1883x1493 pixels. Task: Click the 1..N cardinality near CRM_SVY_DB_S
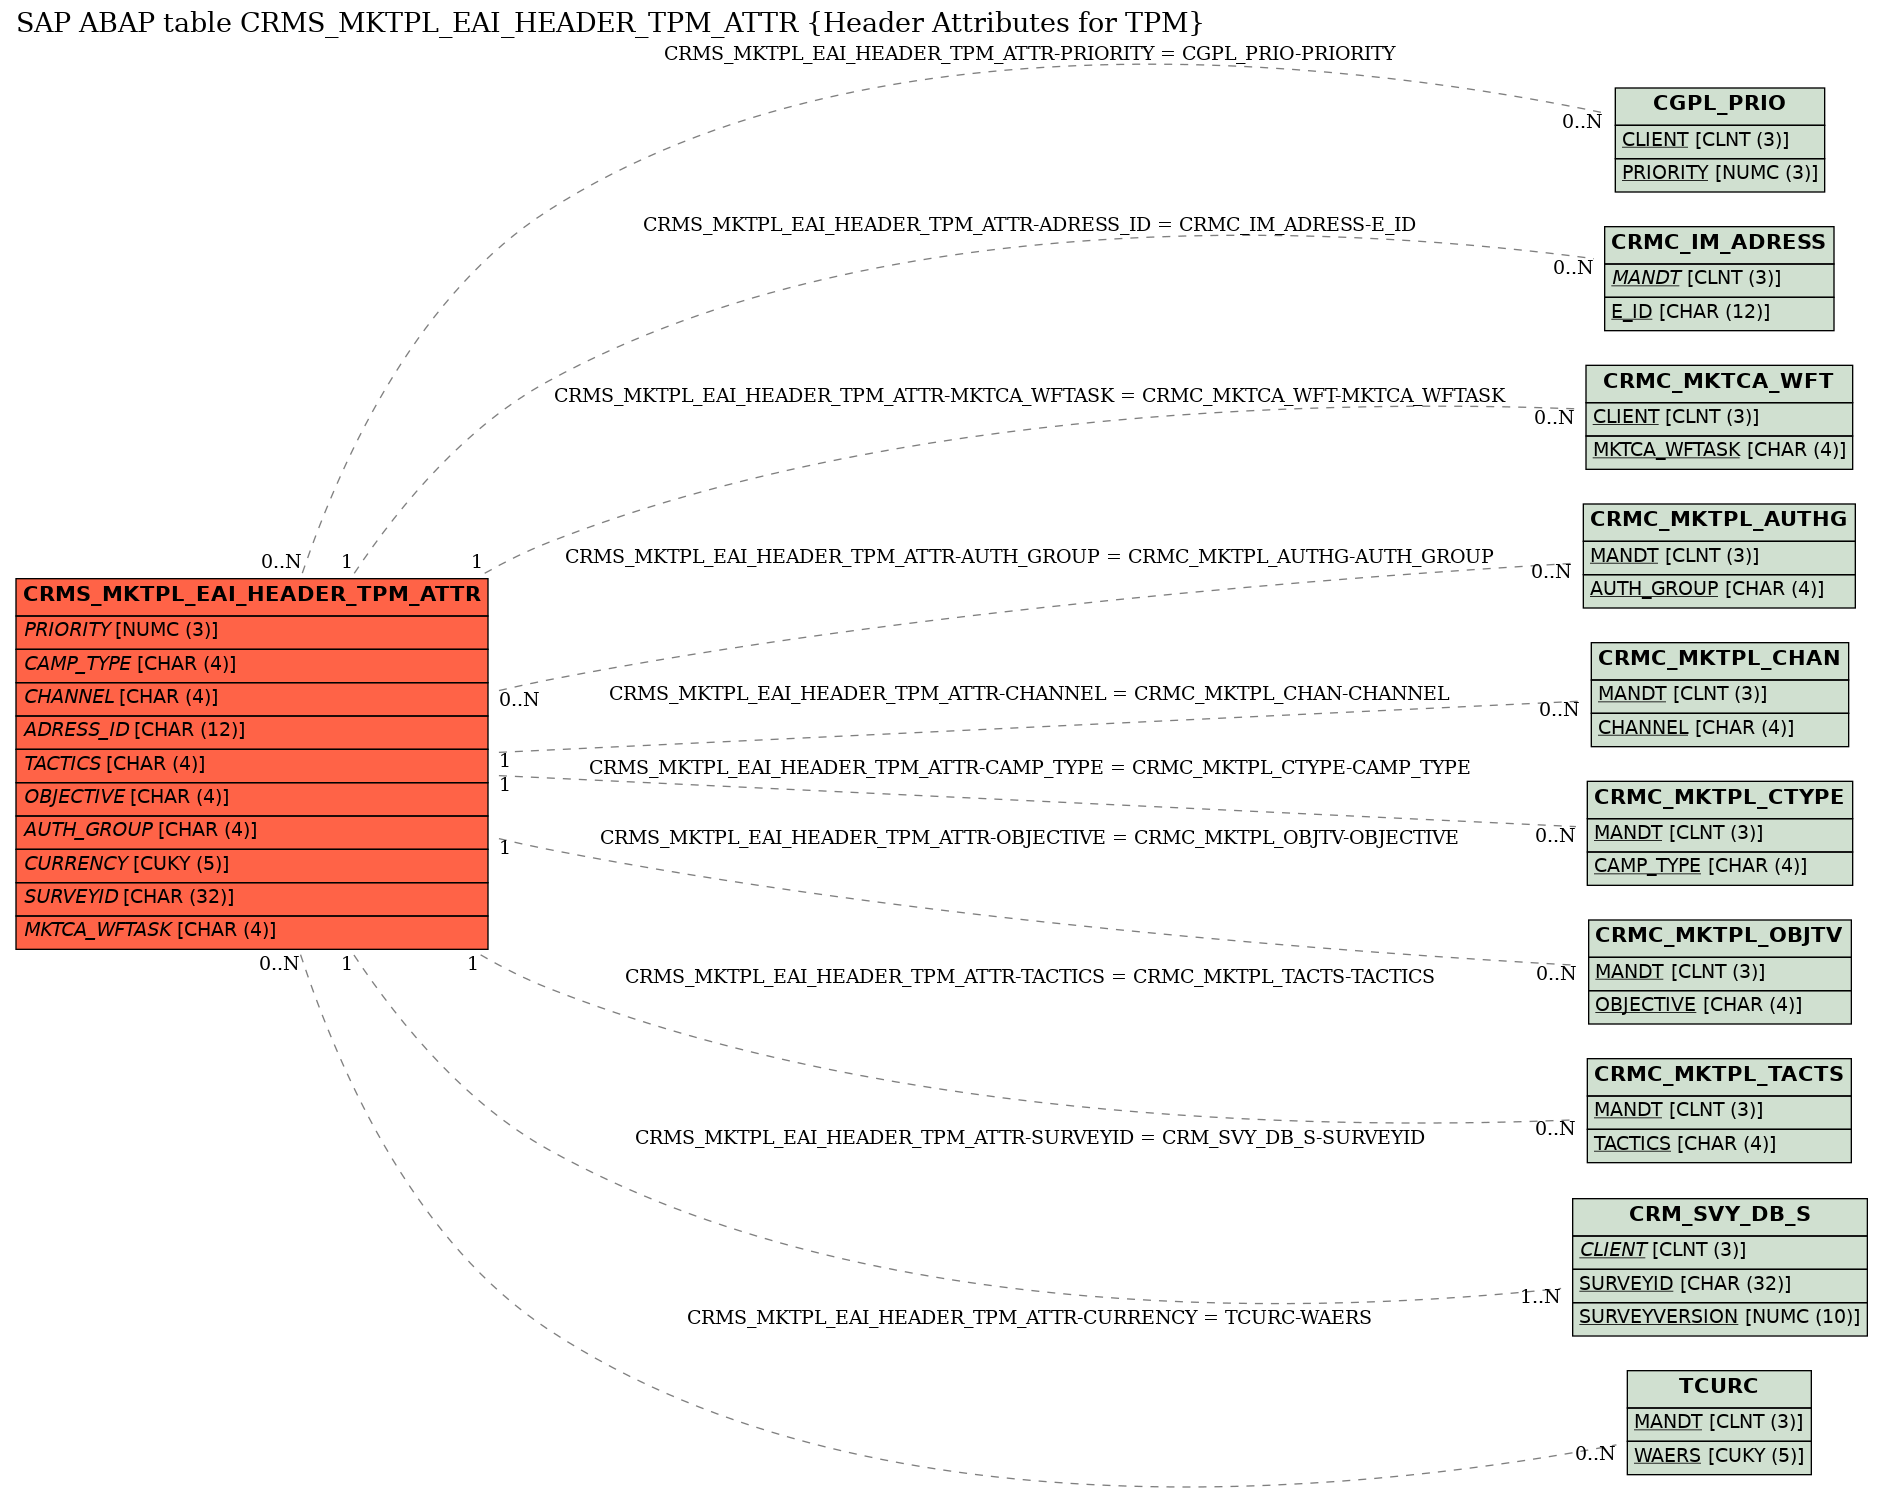(1540, 1297)
